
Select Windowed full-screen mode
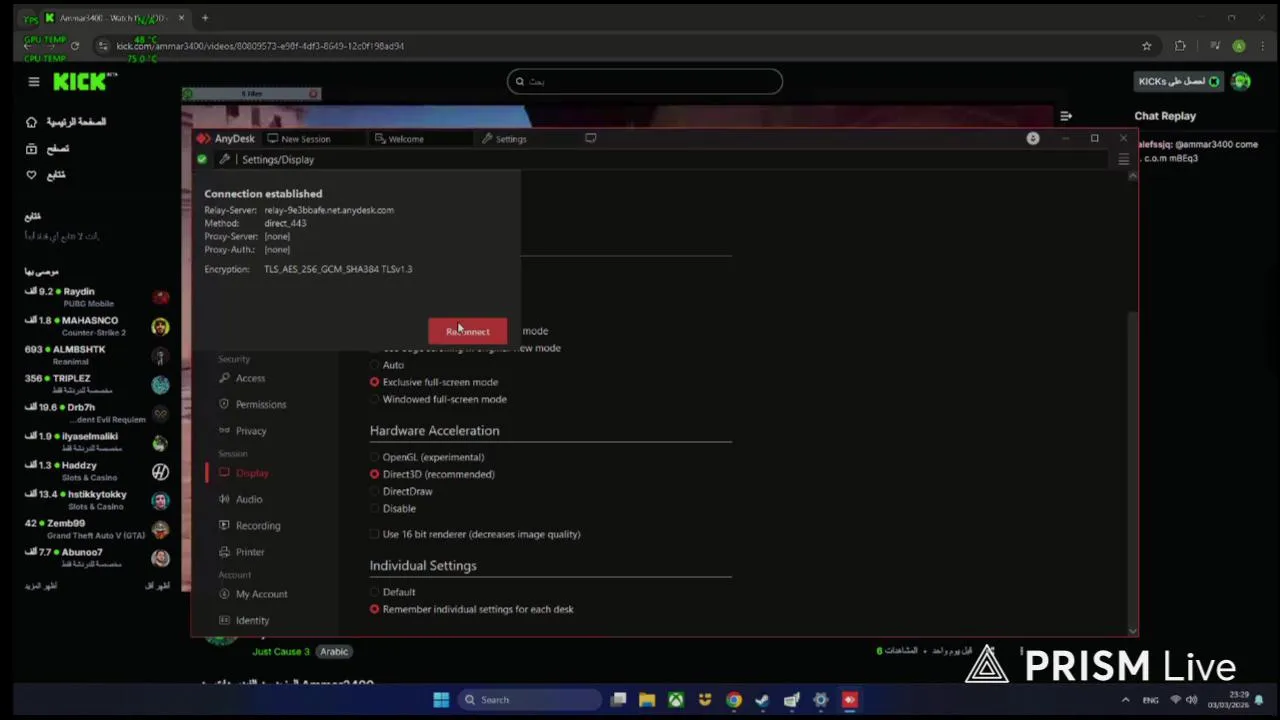[x=438, y=399]
